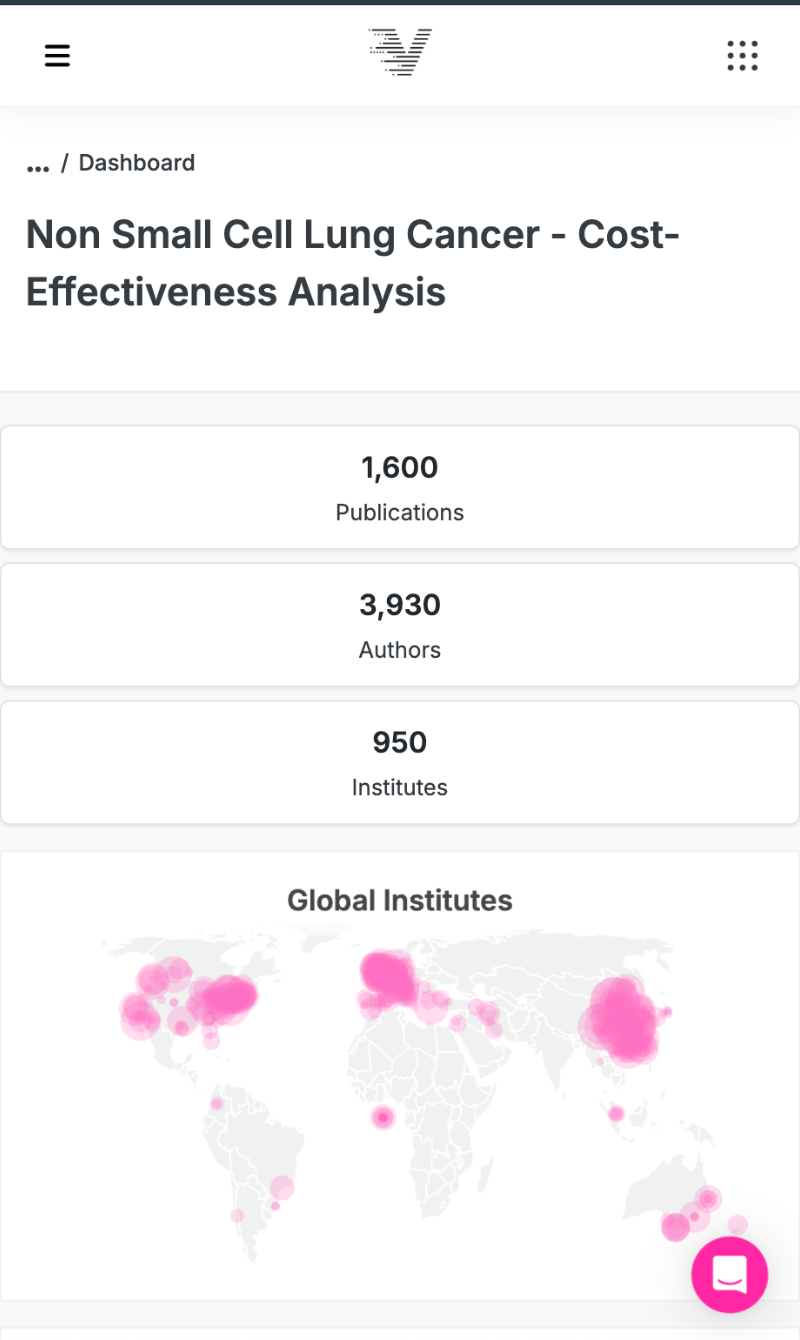
Task: Click the West Africa institute bubble
Action: tap(382, 1118)
